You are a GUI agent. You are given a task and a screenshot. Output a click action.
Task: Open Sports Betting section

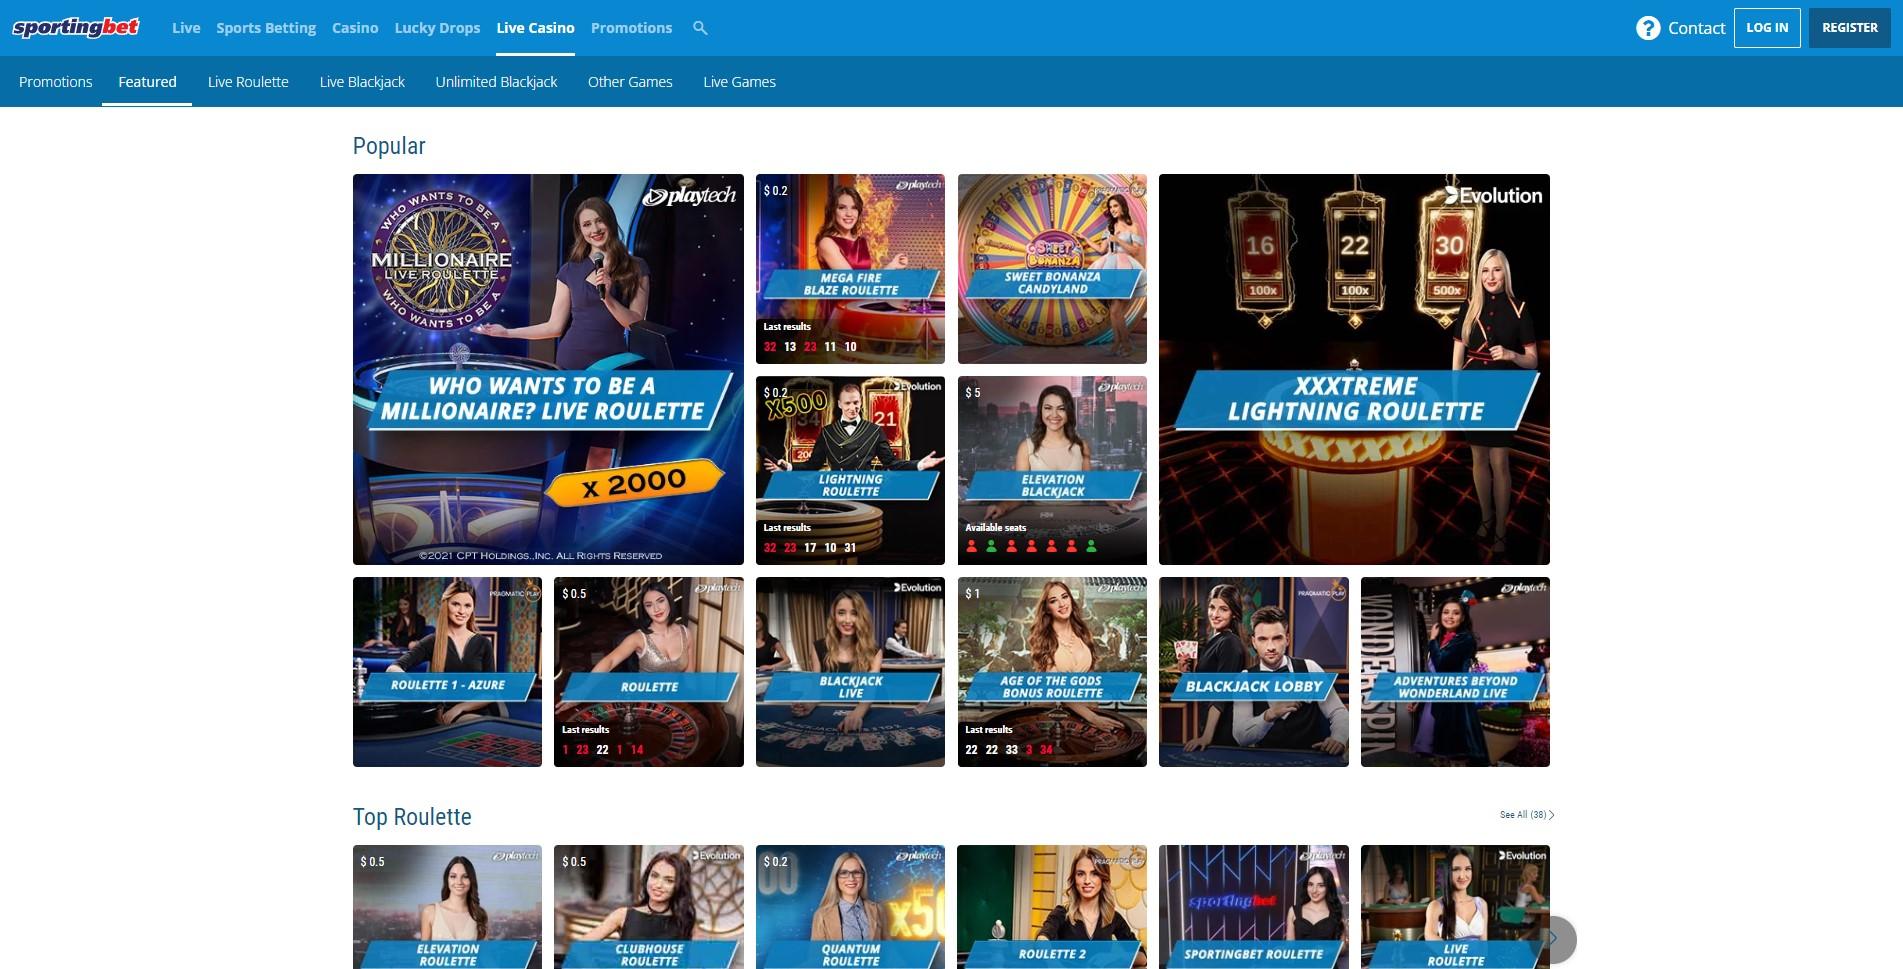click(266, 28)
